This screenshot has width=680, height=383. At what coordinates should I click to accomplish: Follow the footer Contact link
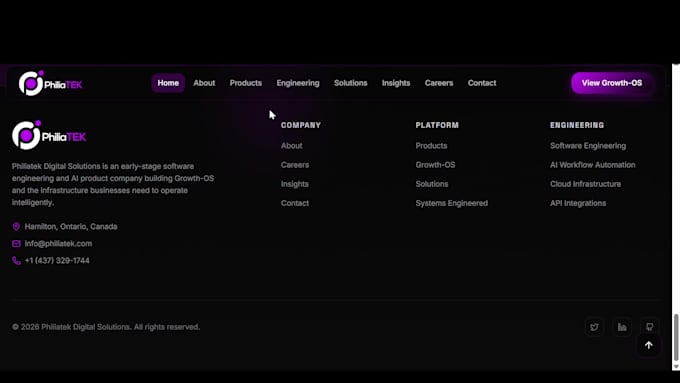[295, 203]
